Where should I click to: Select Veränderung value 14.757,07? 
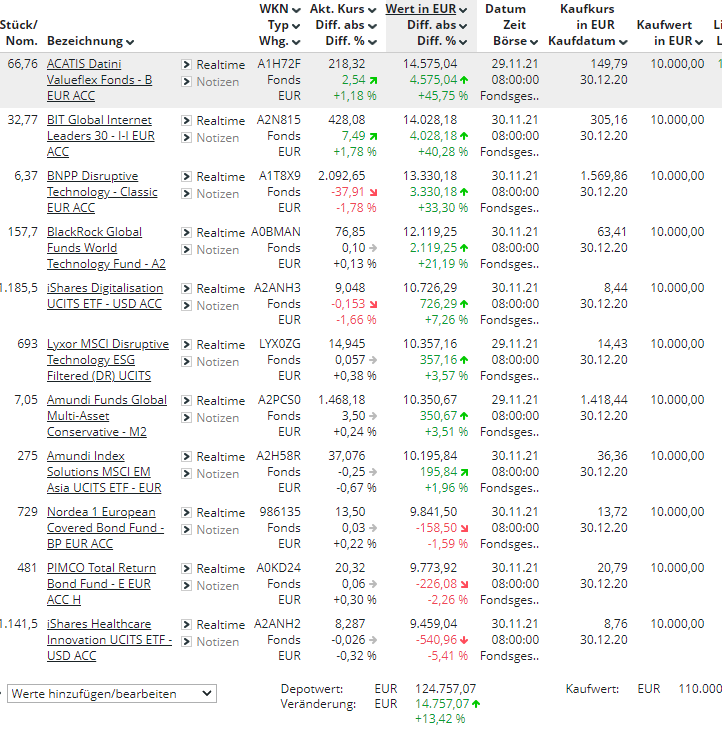coord(442,704)
